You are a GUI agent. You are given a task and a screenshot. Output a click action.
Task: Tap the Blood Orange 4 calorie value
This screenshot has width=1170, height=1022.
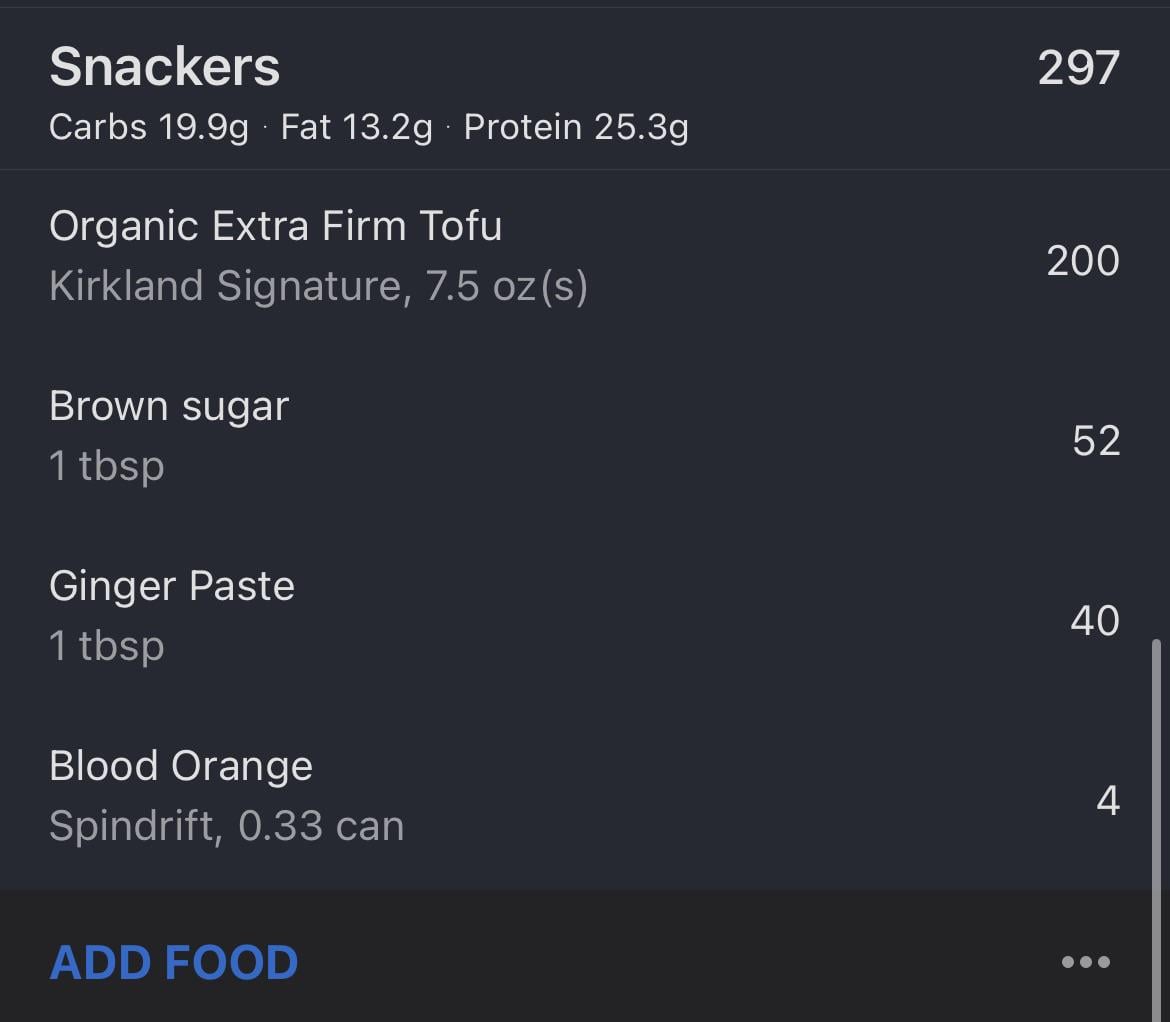[x=1107, y=801]
